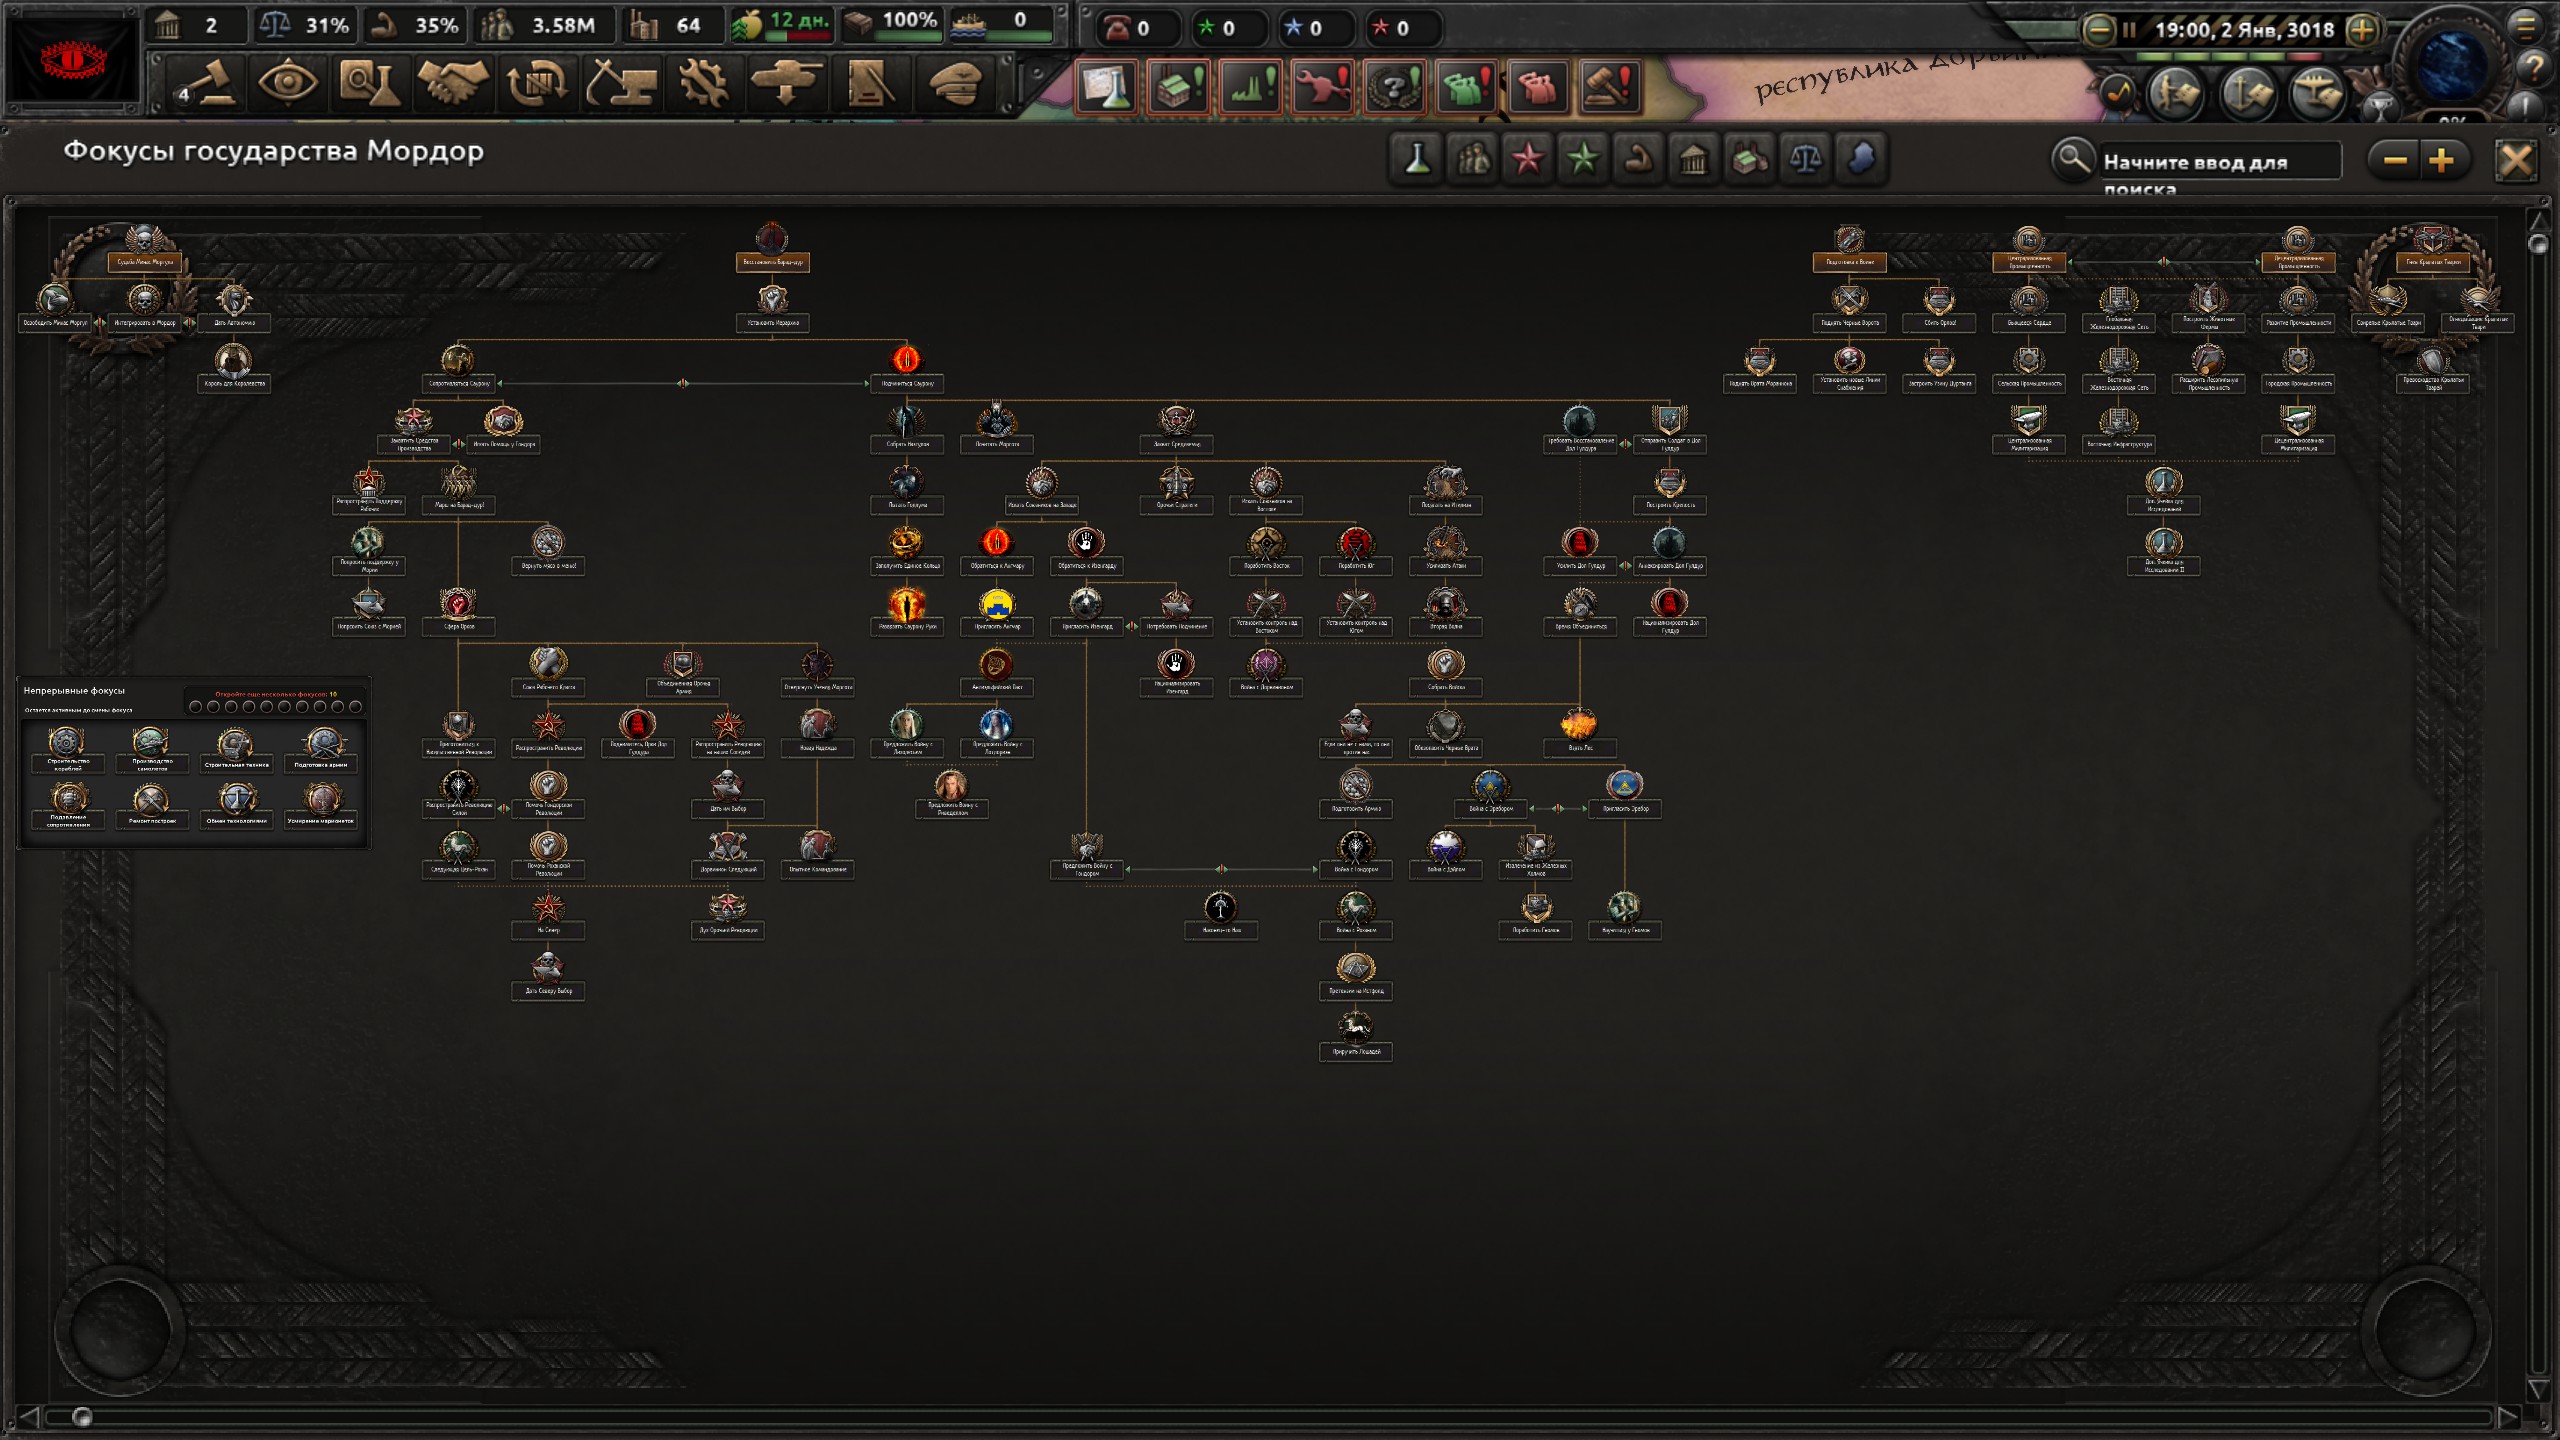Open the Officer Corps cap screen
The width and height of the screenshot is (2560, 1440).
[x=953, y=82]
